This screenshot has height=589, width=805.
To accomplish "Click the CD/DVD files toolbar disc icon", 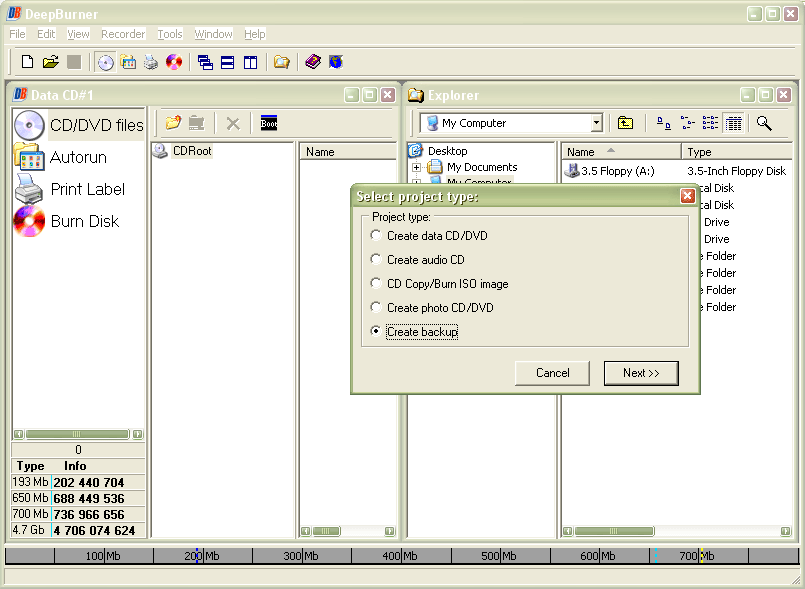I will point(106,63).
